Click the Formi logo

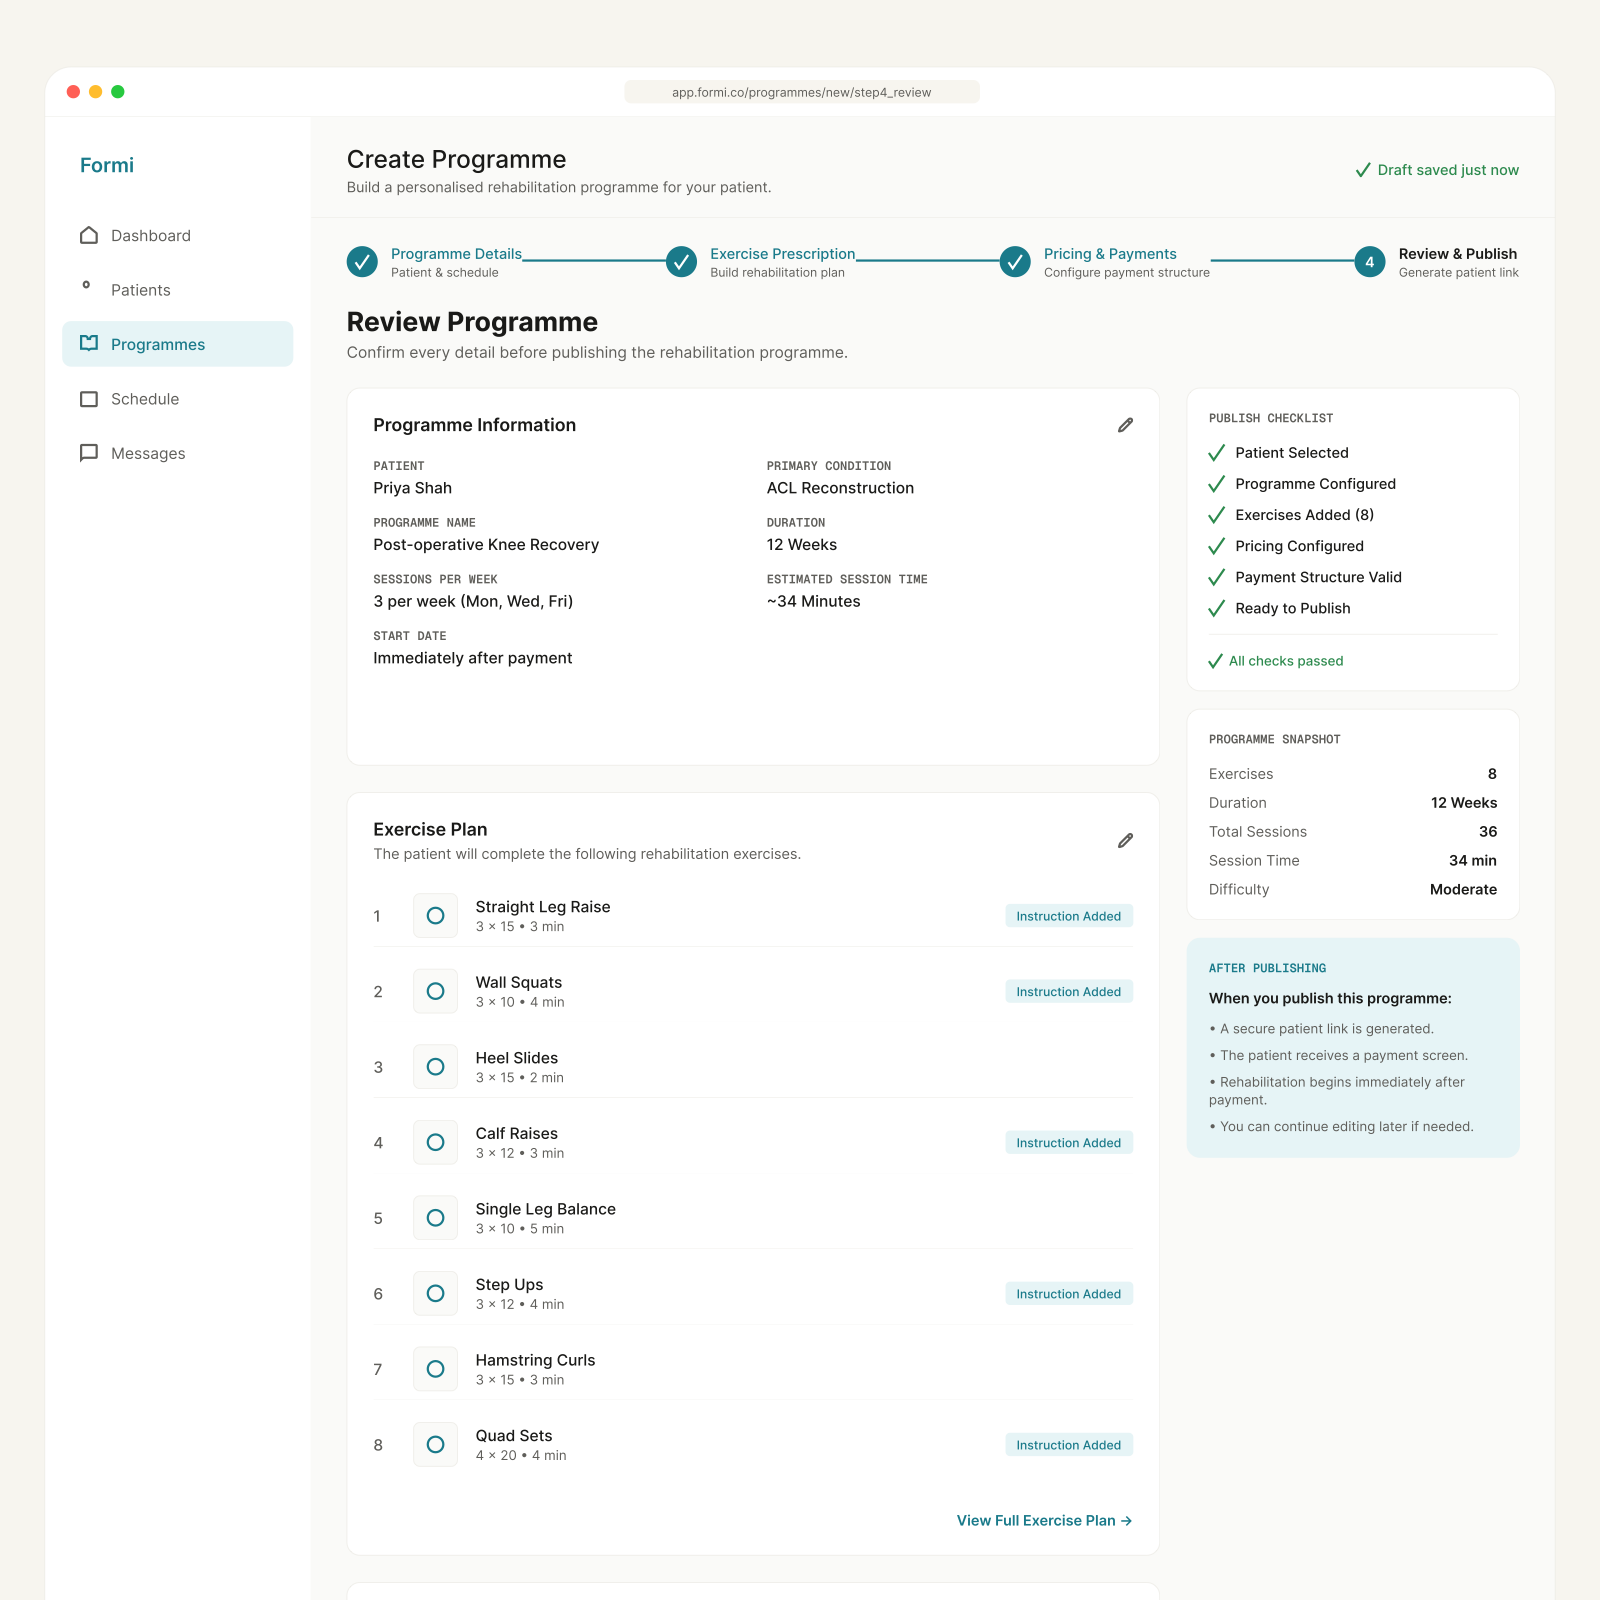pyautogui.click(x=107, y=165)
